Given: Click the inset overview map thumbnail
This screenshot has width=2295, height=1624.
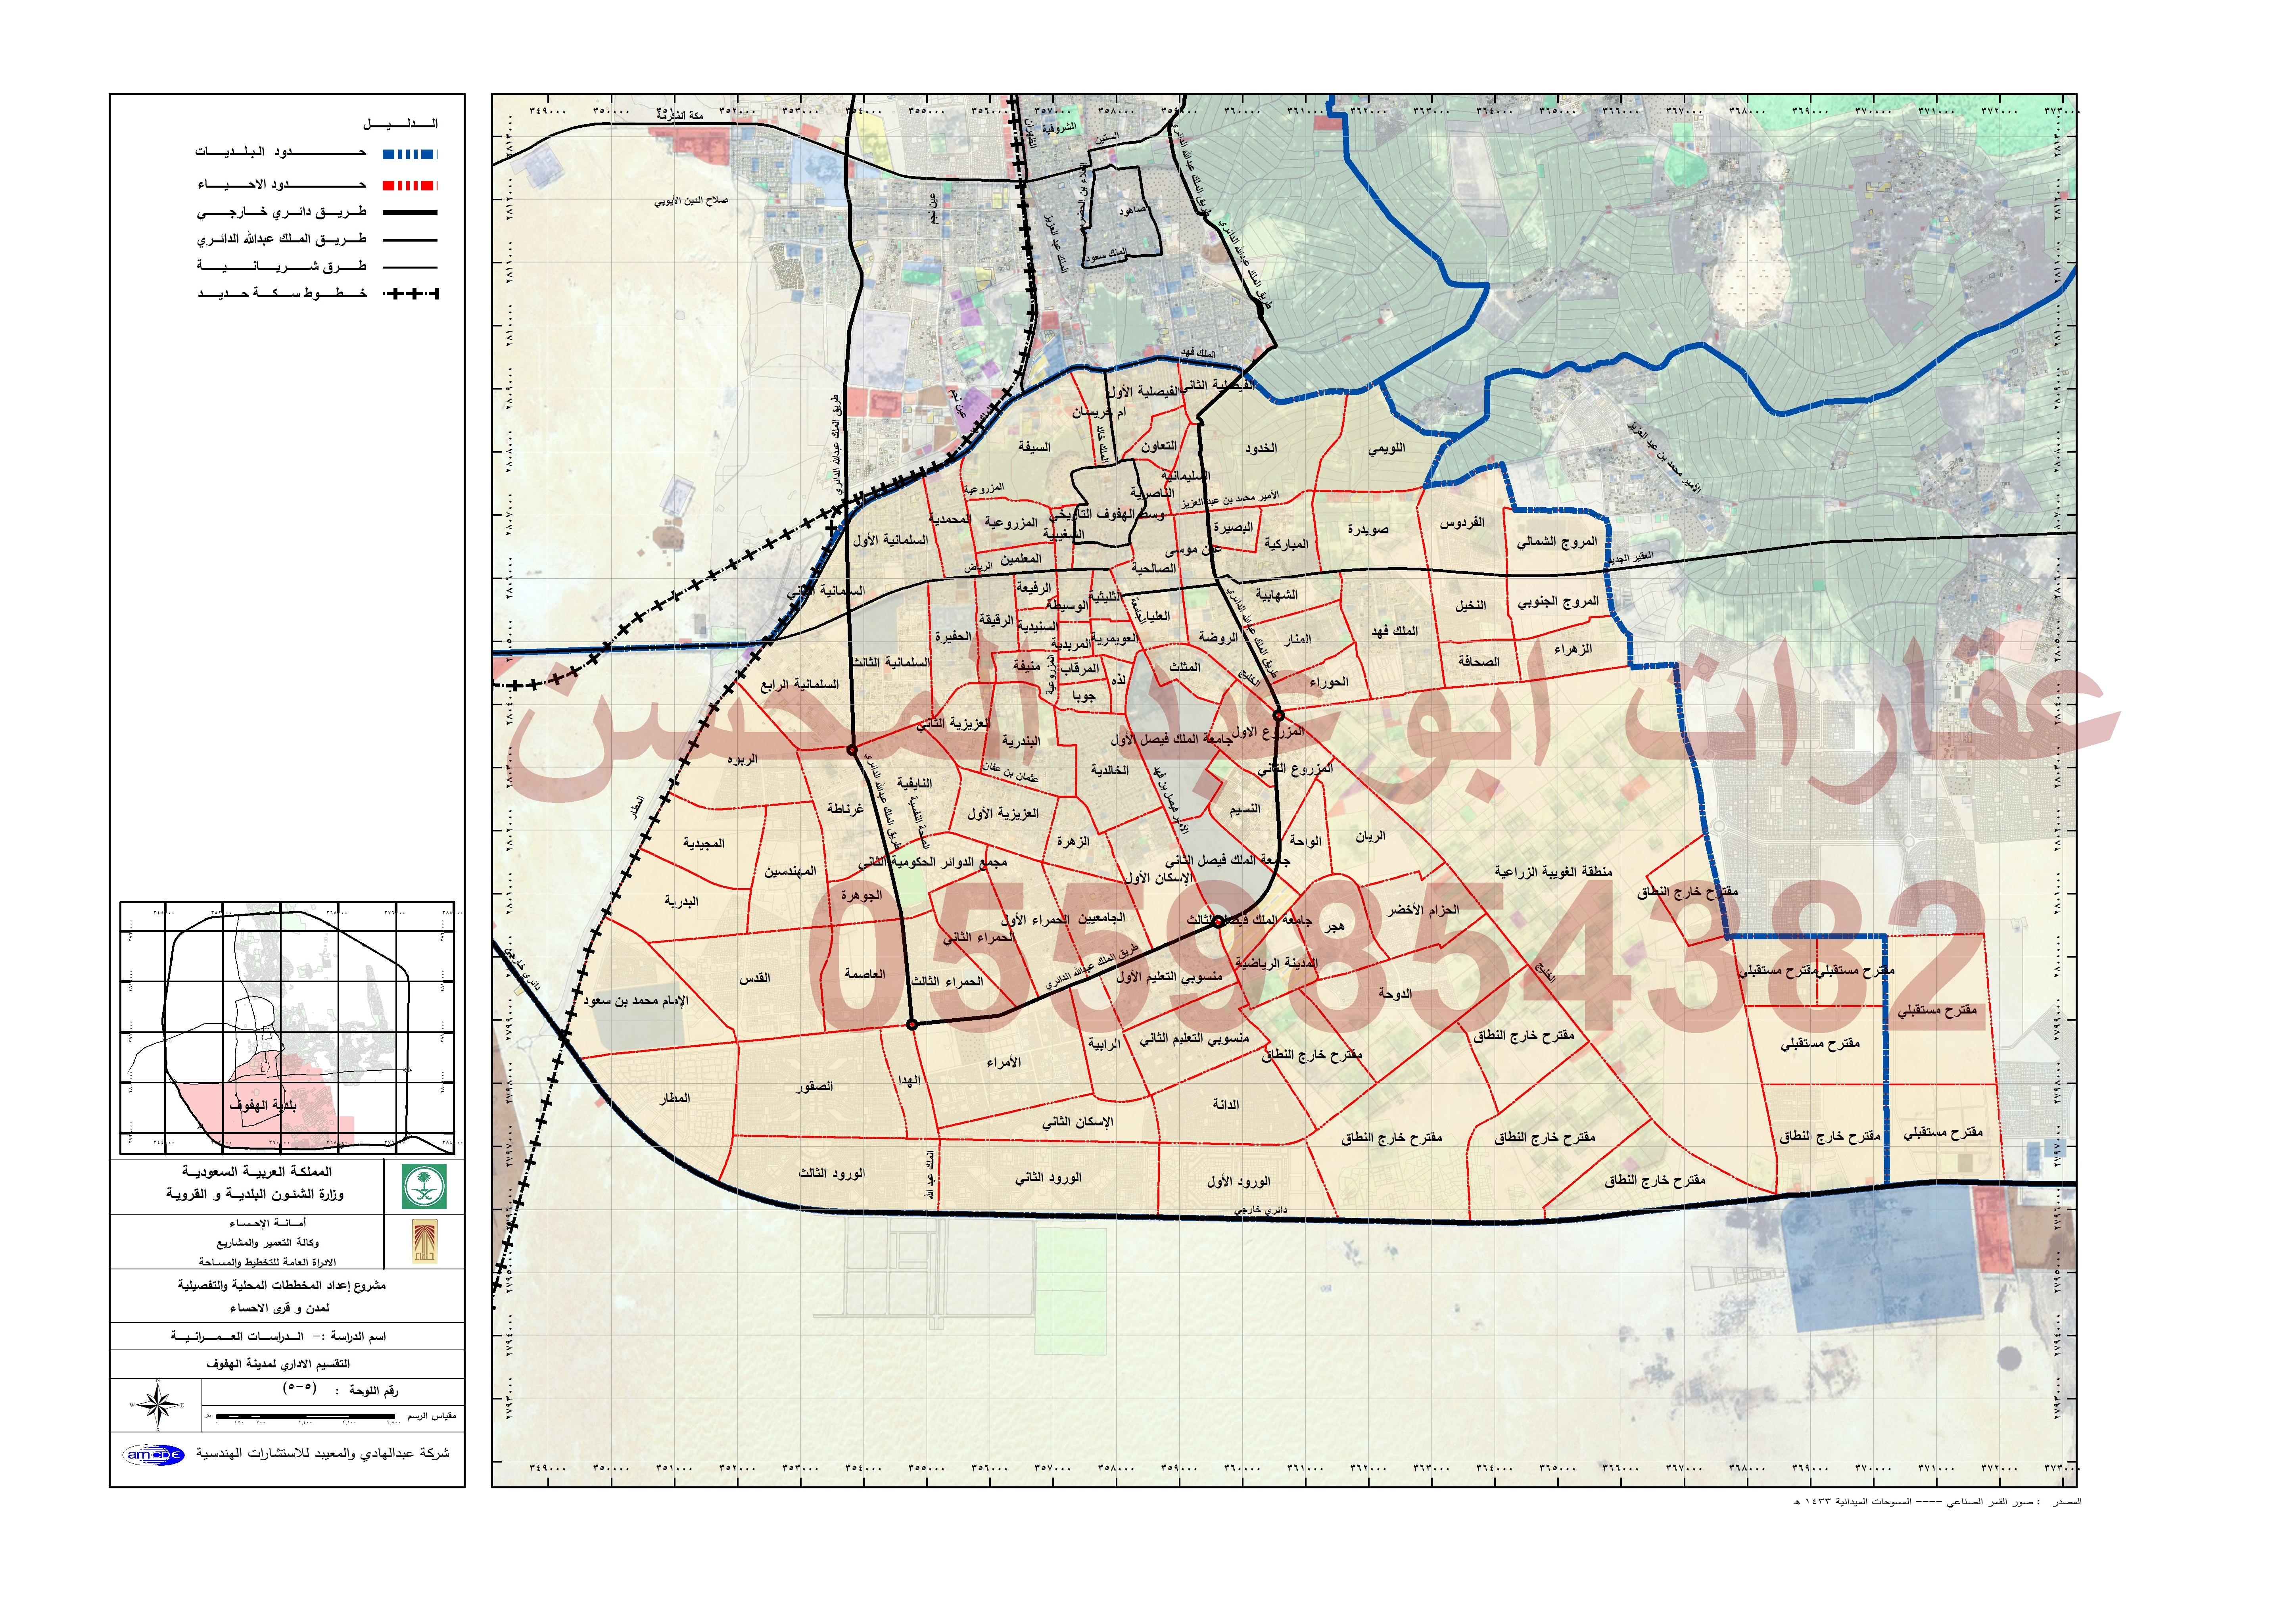Looking at the screenshot, I should (287, 1028).
